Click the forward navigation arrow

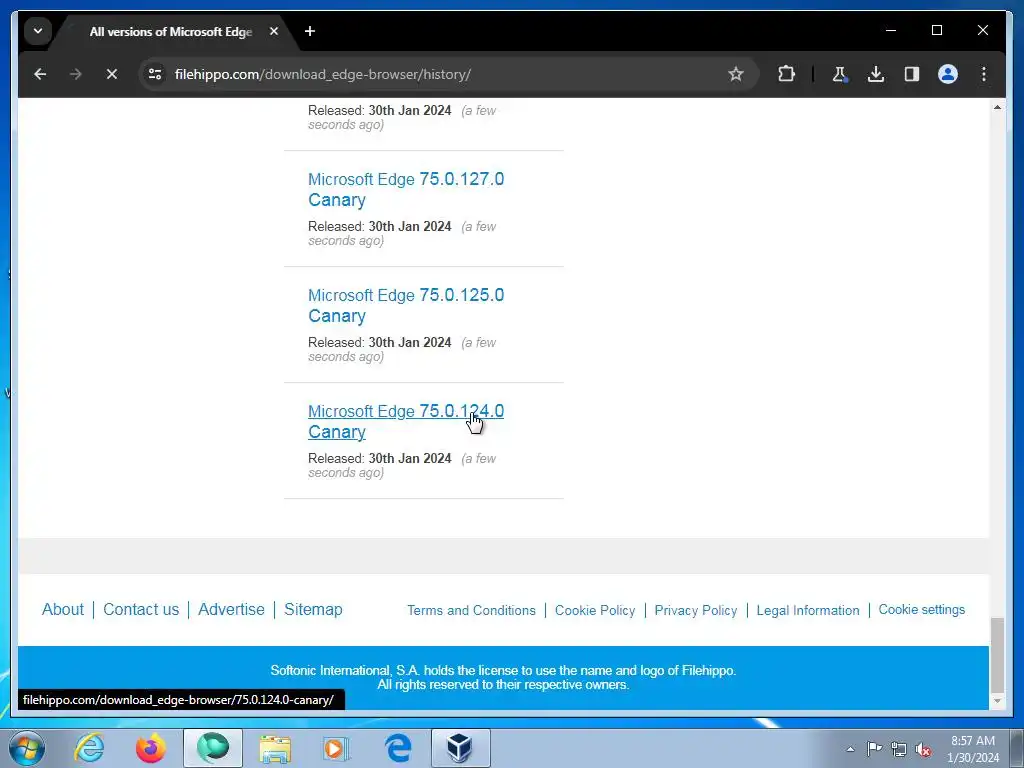pos(76,74)
